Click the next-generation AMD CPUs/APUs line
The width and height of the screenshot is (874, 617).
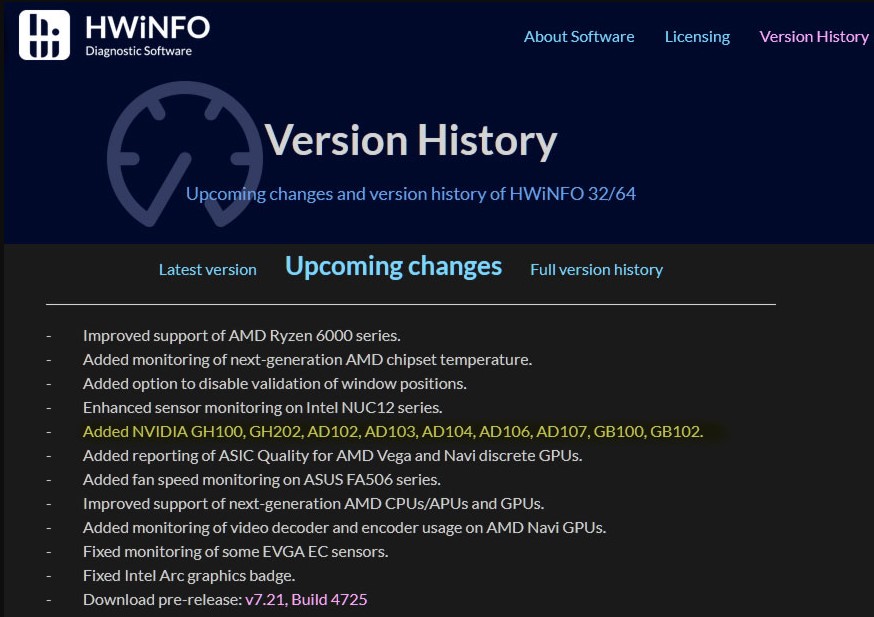pos(313,503)
